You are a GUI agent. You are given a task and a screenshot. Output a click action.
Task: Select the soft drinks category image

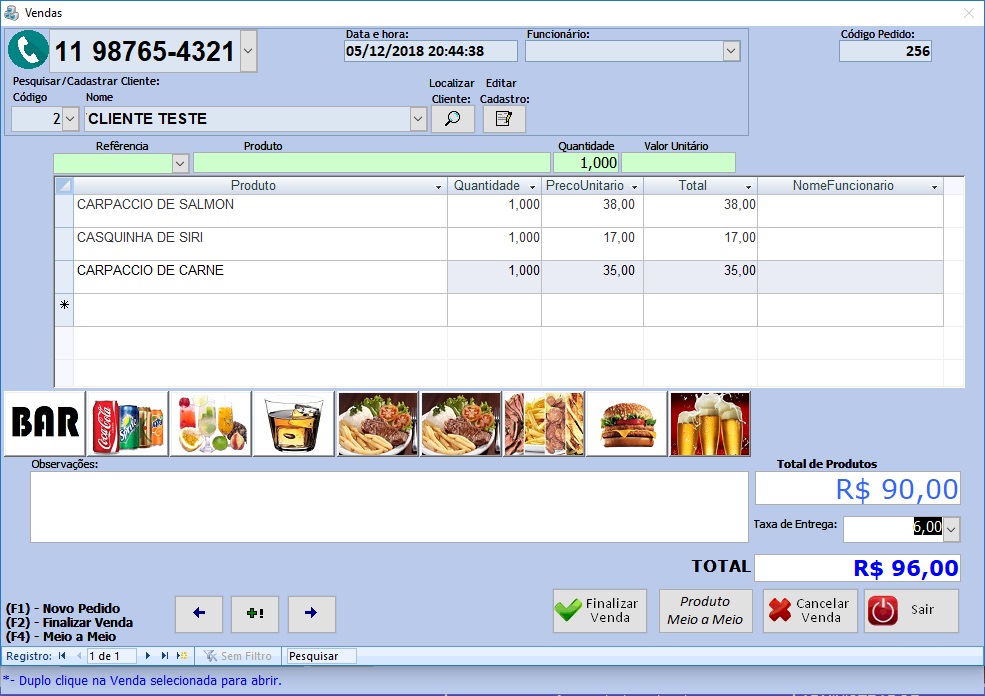click(x=127, y=423)
